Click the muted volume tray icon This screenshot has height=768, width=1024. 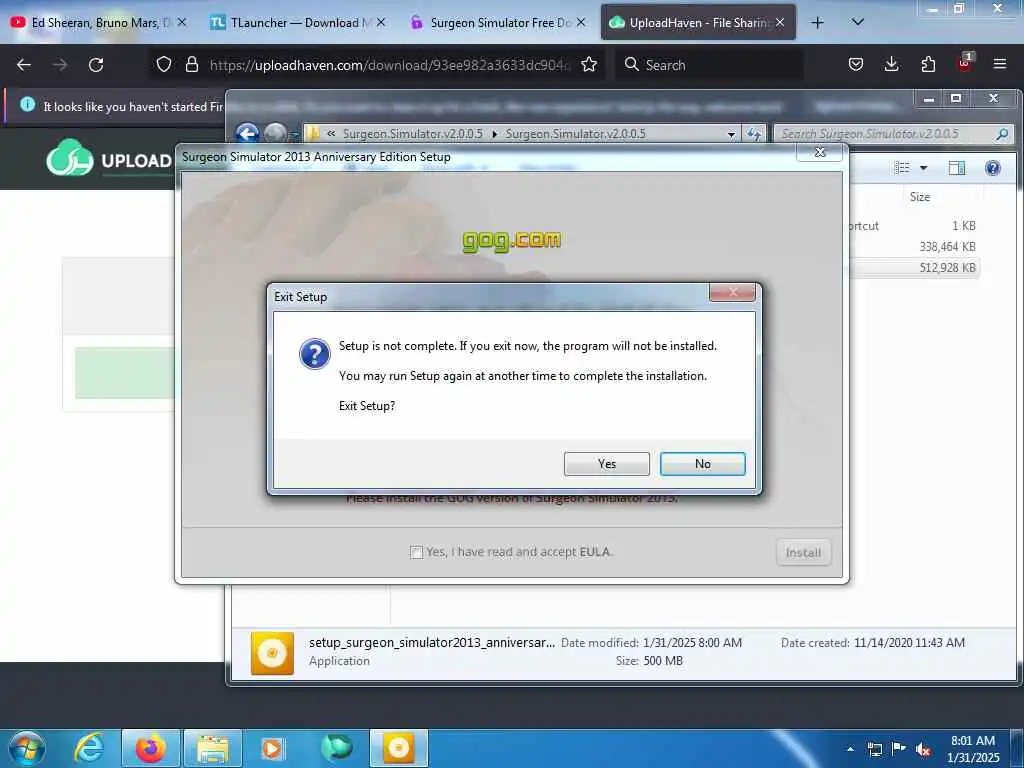[923, 749]
